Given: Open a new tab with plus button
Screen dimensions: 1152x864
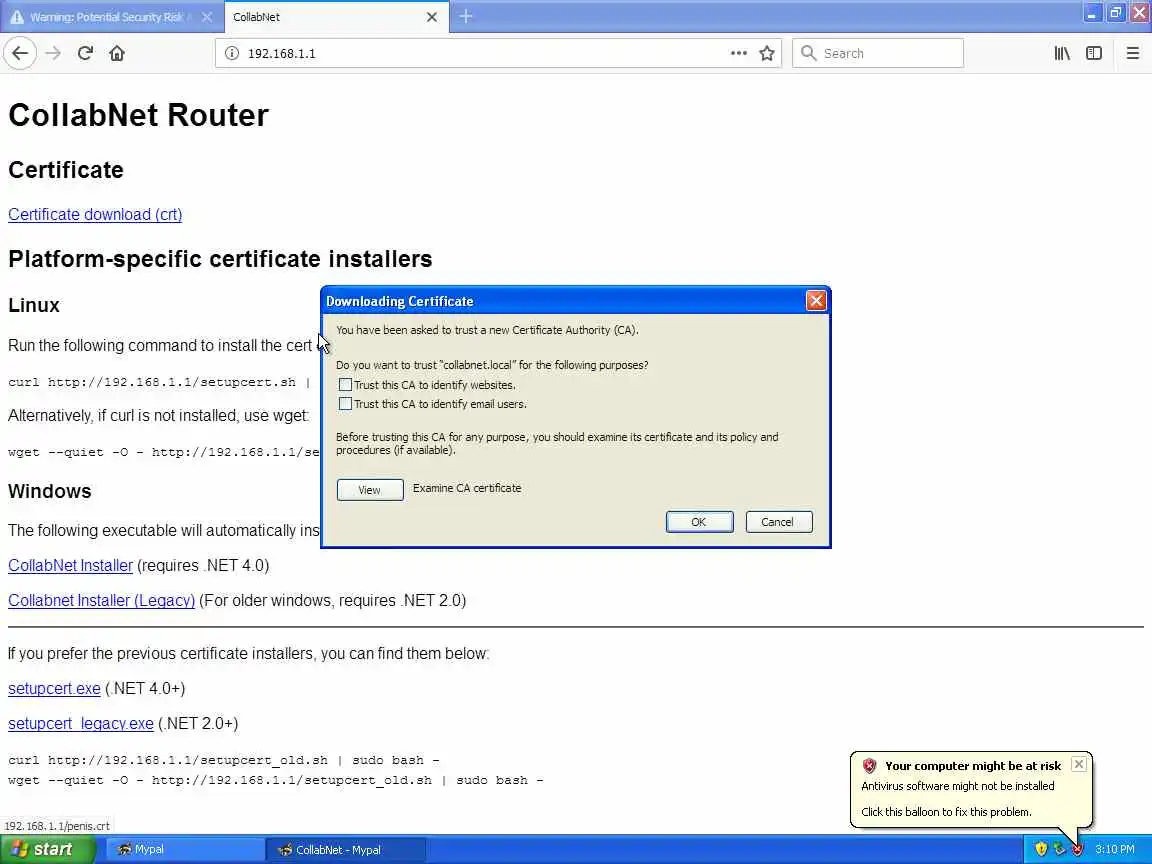Looking at the screenshot, I should 466,16.
